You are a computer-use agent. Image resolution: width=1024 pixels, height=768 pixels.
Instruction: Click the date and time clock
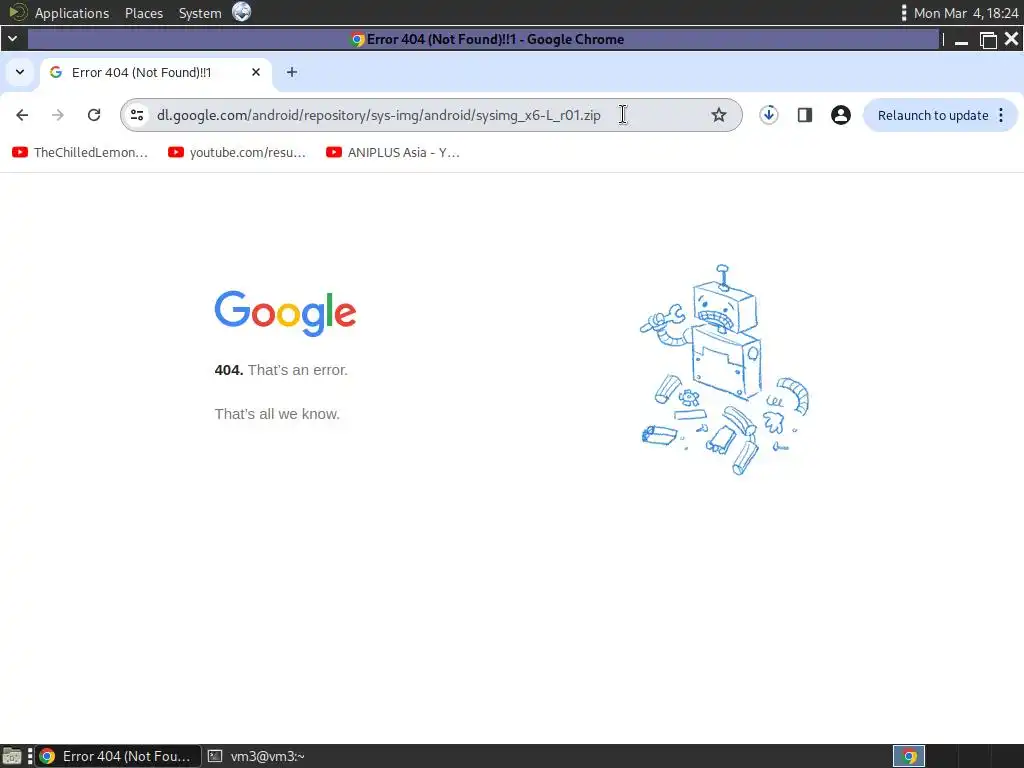pyautogui.click(x=966, y=13)
